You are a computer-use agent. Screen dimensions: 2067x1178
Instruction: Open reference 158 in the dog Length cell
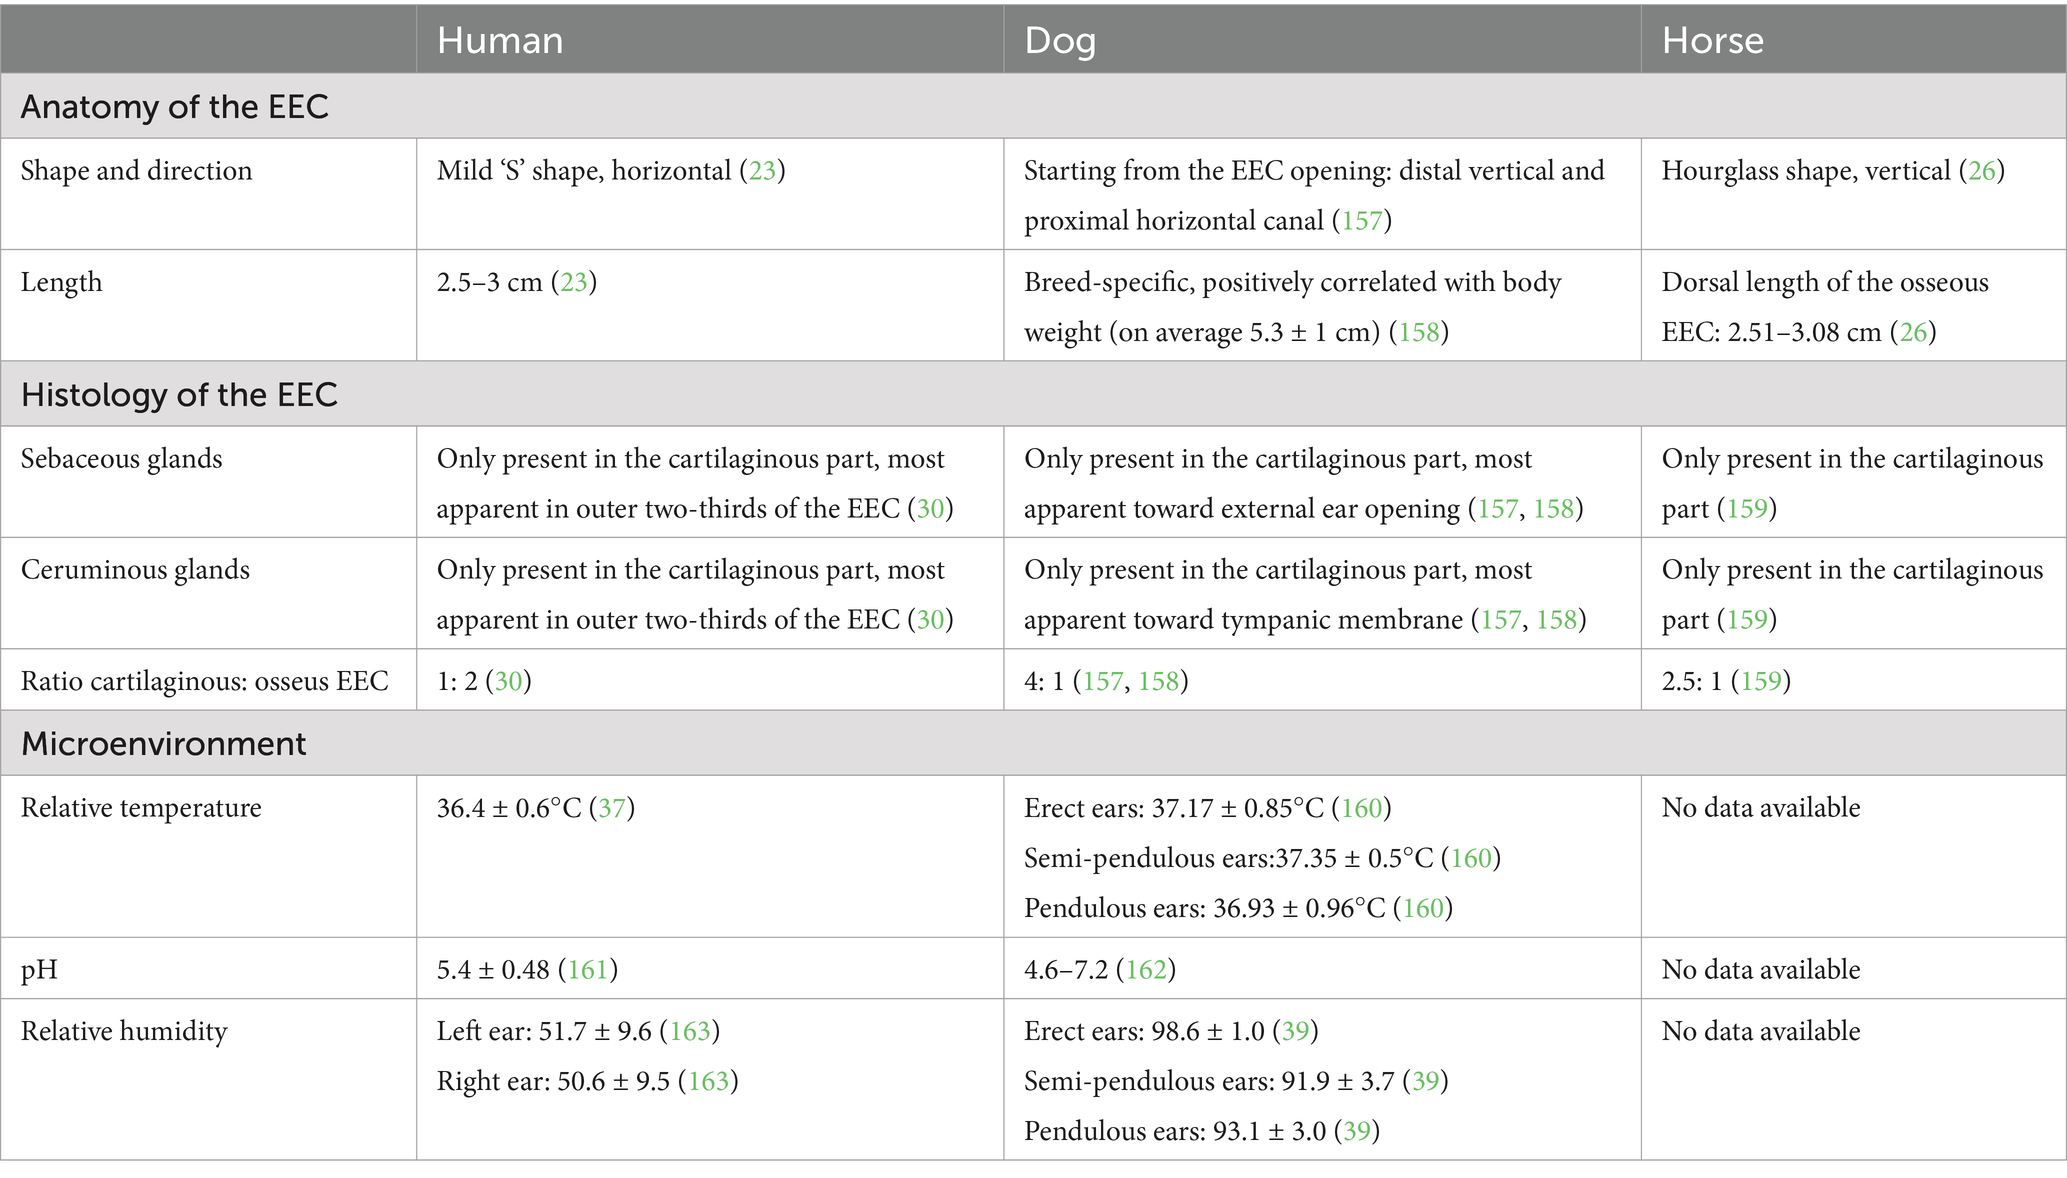point(1418,332)
